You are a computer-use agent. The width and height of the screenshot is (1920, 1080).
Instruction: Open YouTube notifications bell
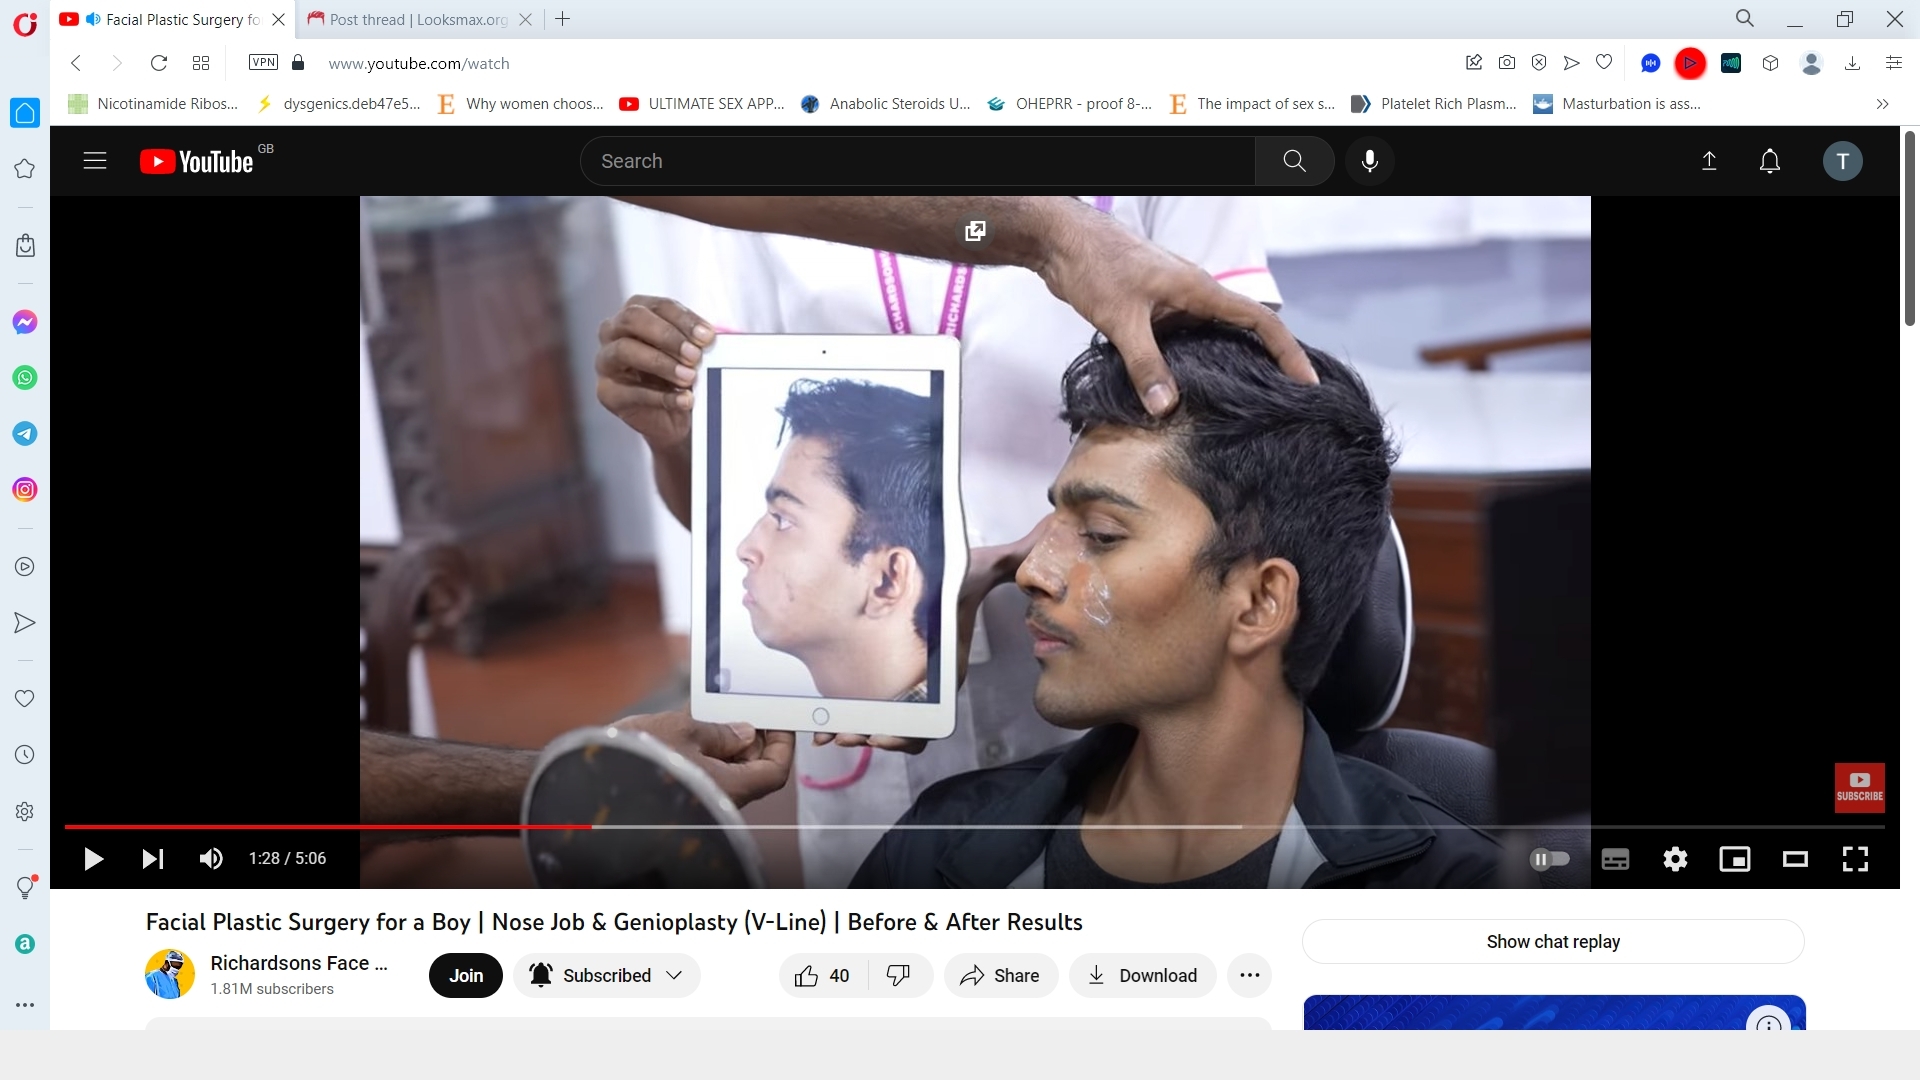(1769, 161)
